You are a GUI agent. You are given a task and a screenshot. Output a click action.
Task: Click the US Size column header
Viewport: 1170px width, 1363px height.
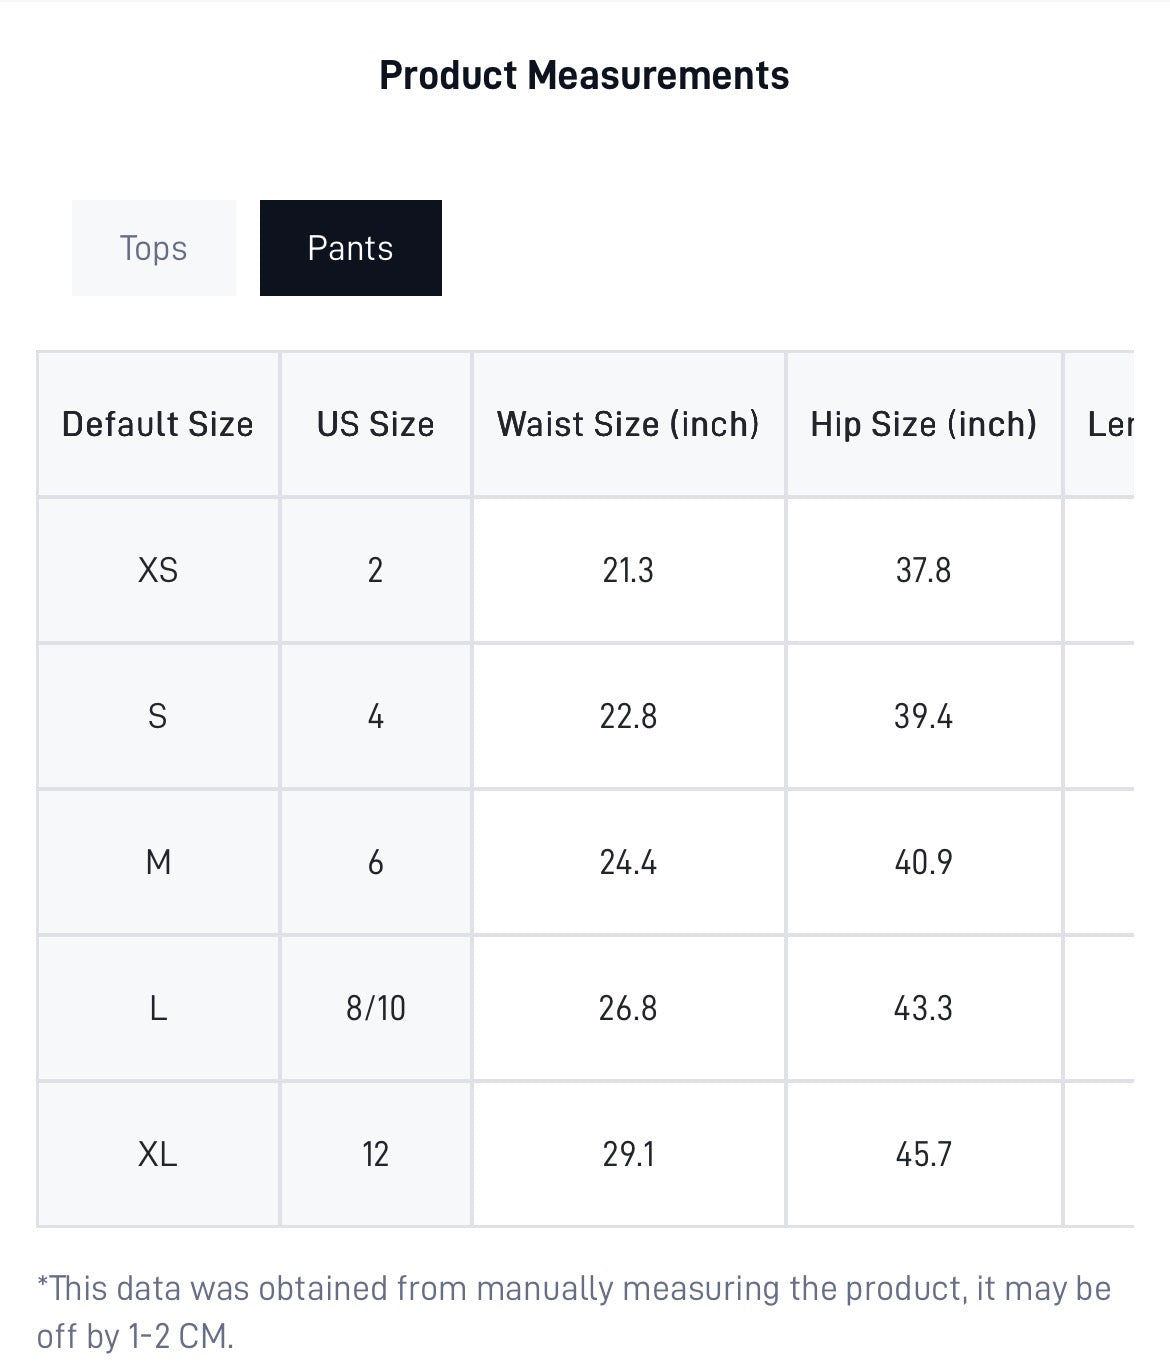pos(376,424)
